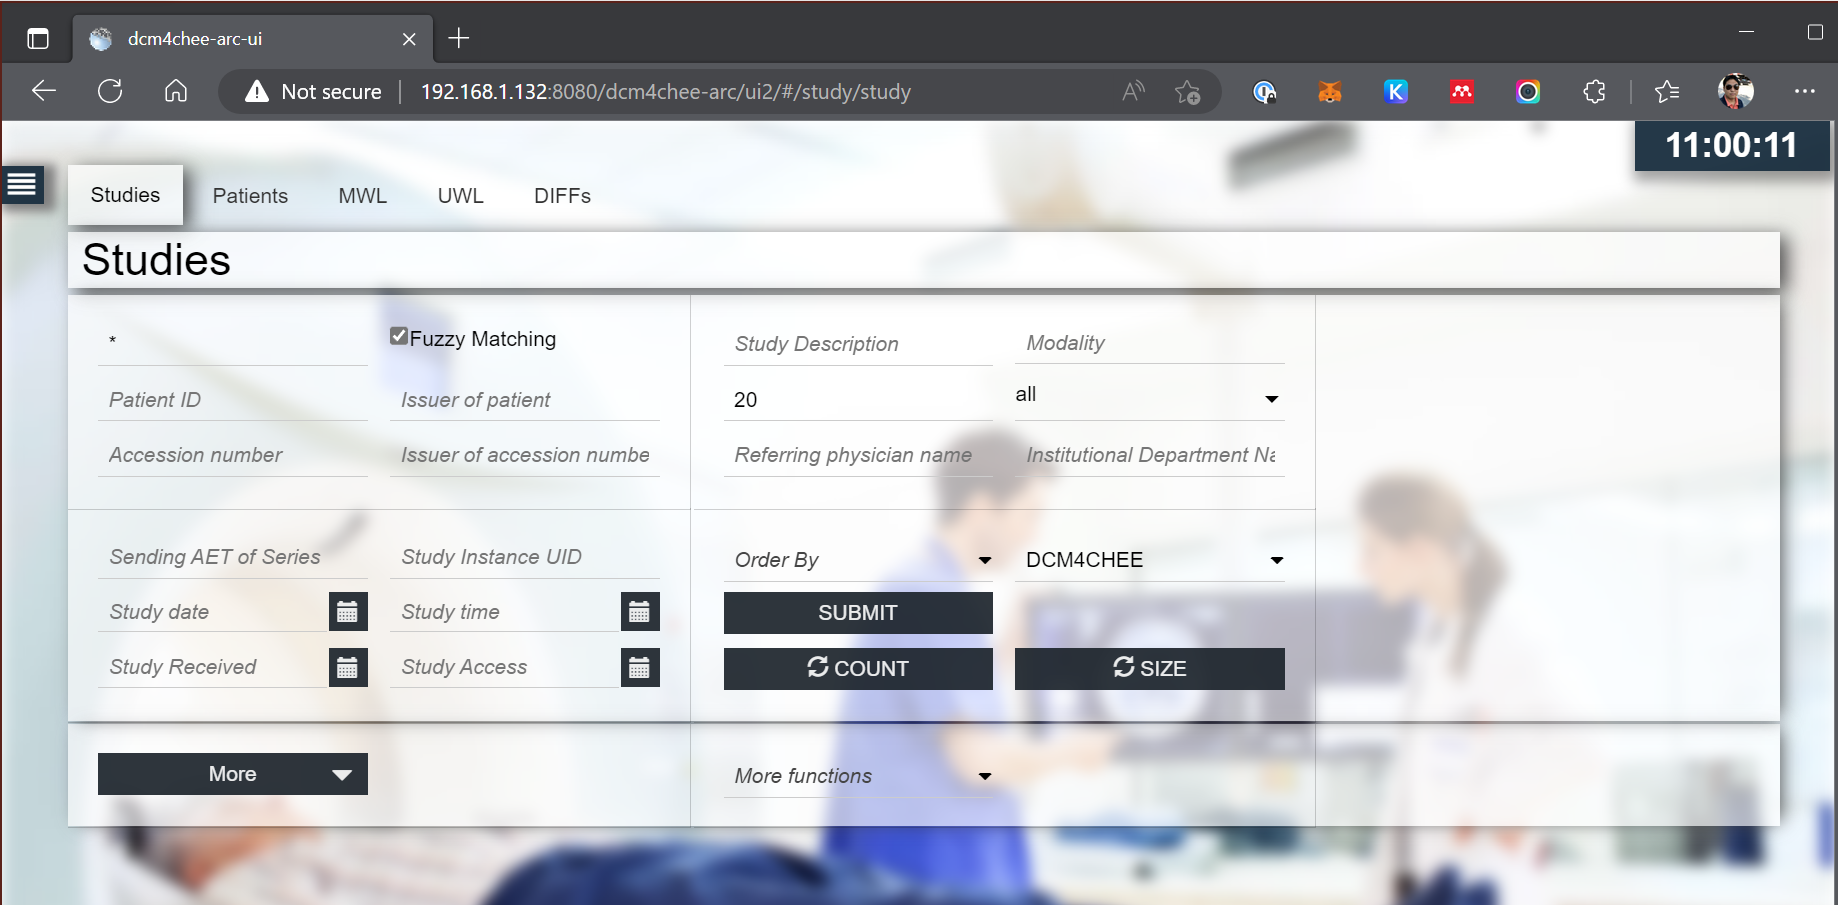Viewport: 1838px width, 905px height.
Task: Add this page to favorites star icon
Action: (1187, 92)
